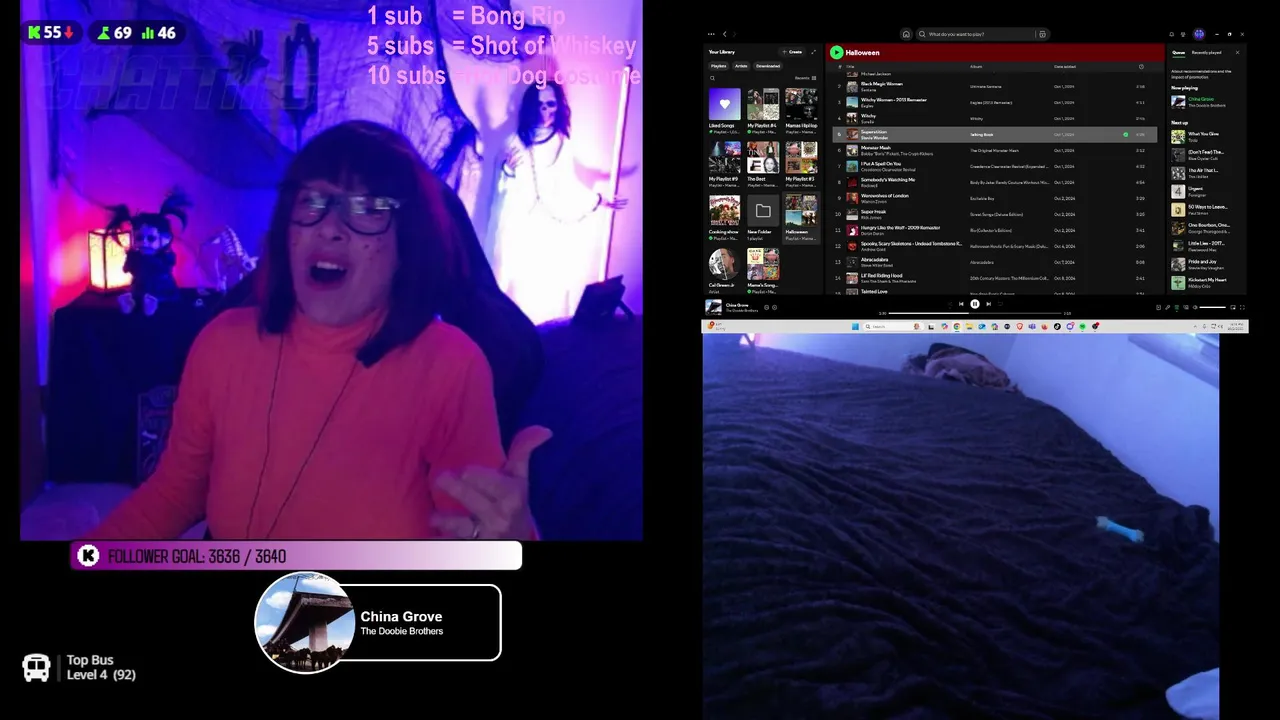Open Windows Start button on taskbar
This screenshot has width=1280, height=720.
click(856, 326)
